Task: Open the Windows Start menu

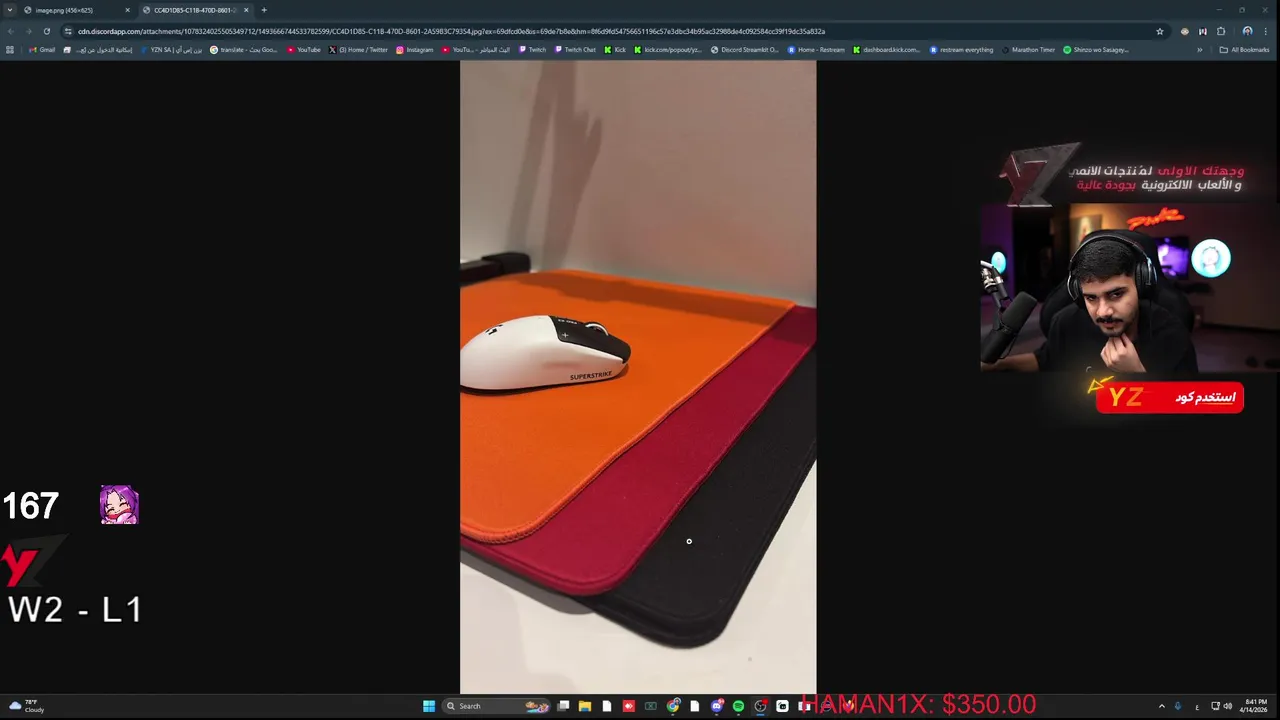Action: tap(429, 706)
